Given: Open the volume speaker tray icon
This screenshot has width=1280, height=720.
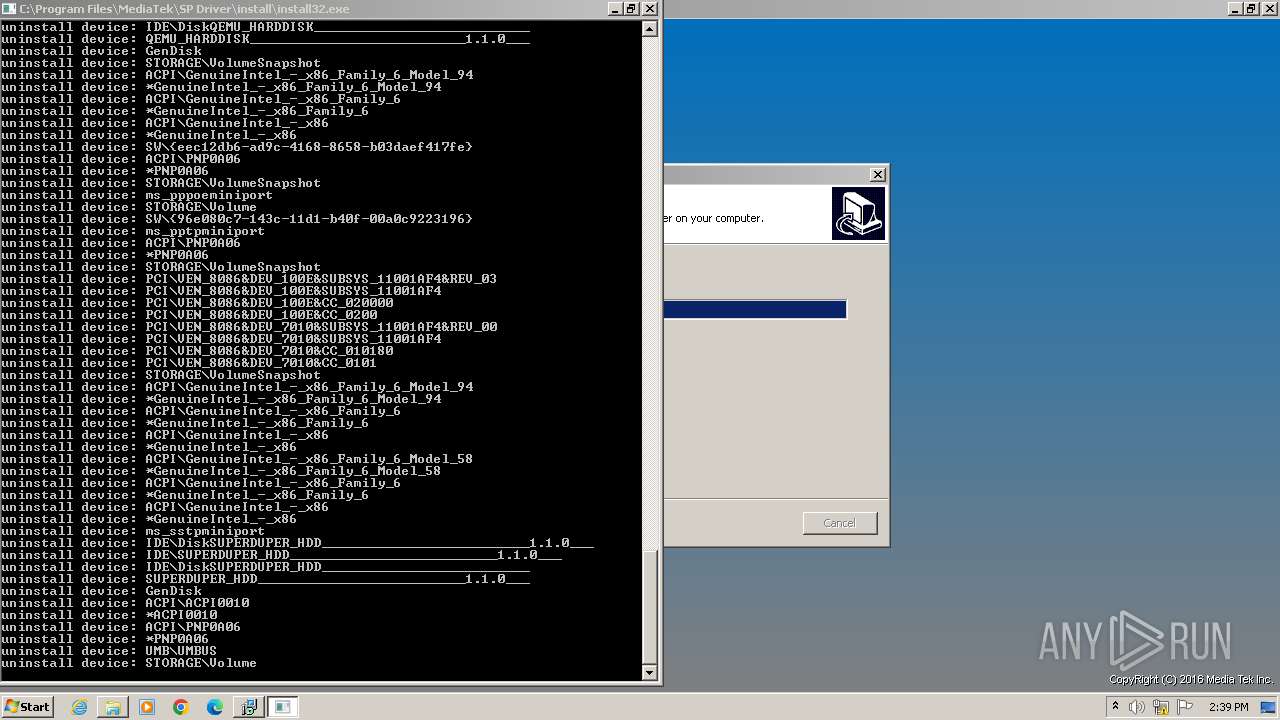Looking at the screenshot, I should [1137, 707].
